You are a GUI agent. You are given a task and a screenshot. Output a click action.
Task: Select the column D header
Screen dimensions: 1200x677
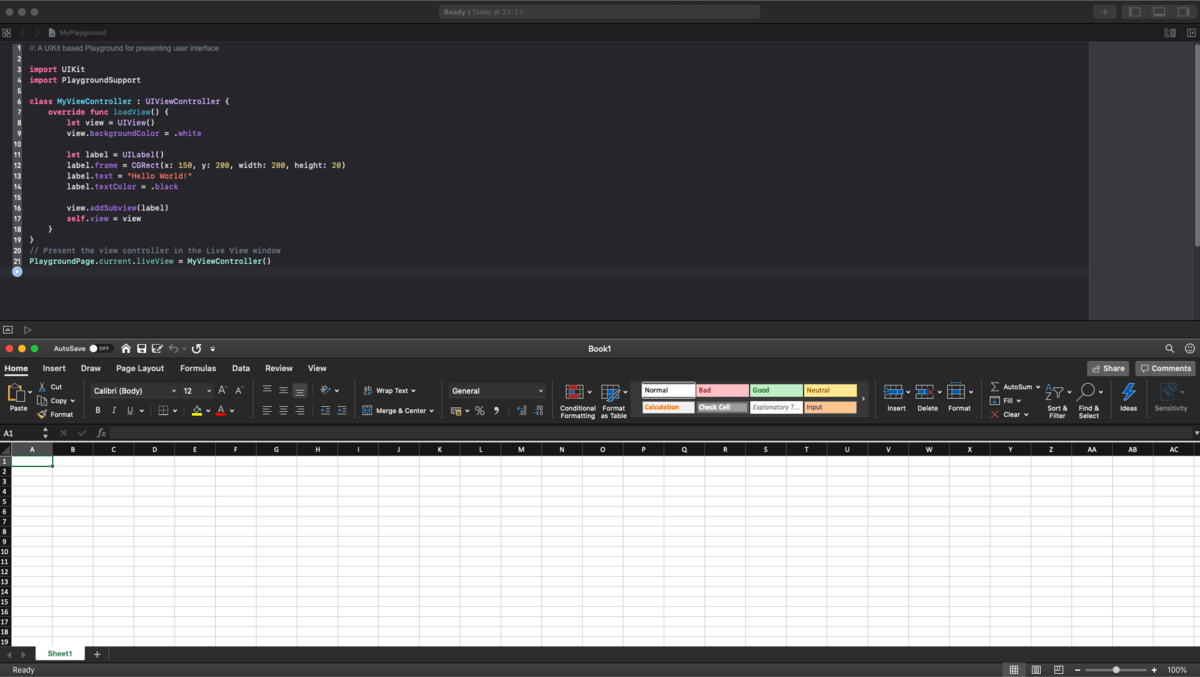pos(154,450)
